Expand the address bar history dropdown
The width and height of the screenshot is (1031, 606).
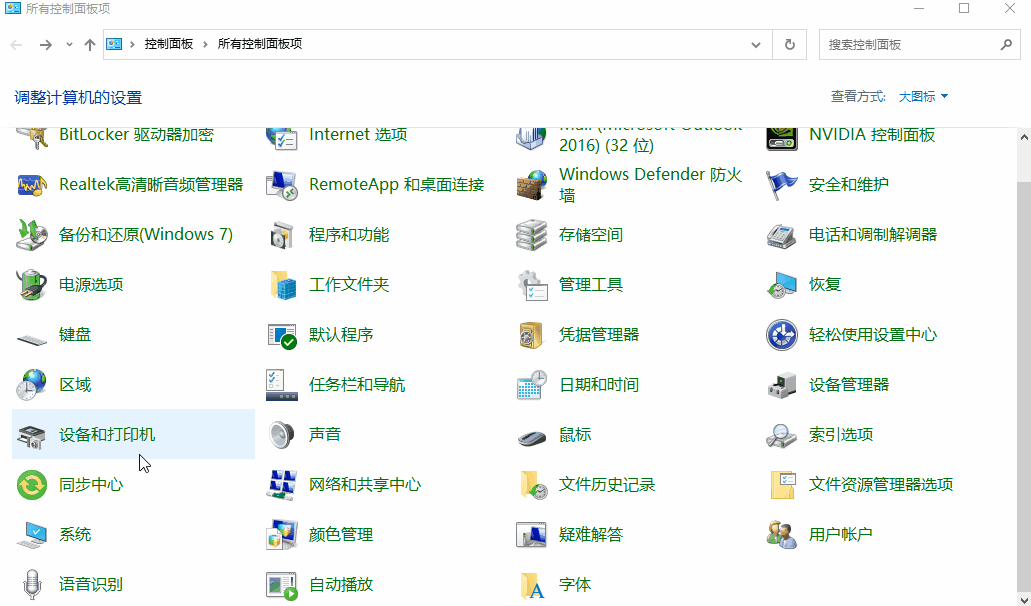point(756,45)
